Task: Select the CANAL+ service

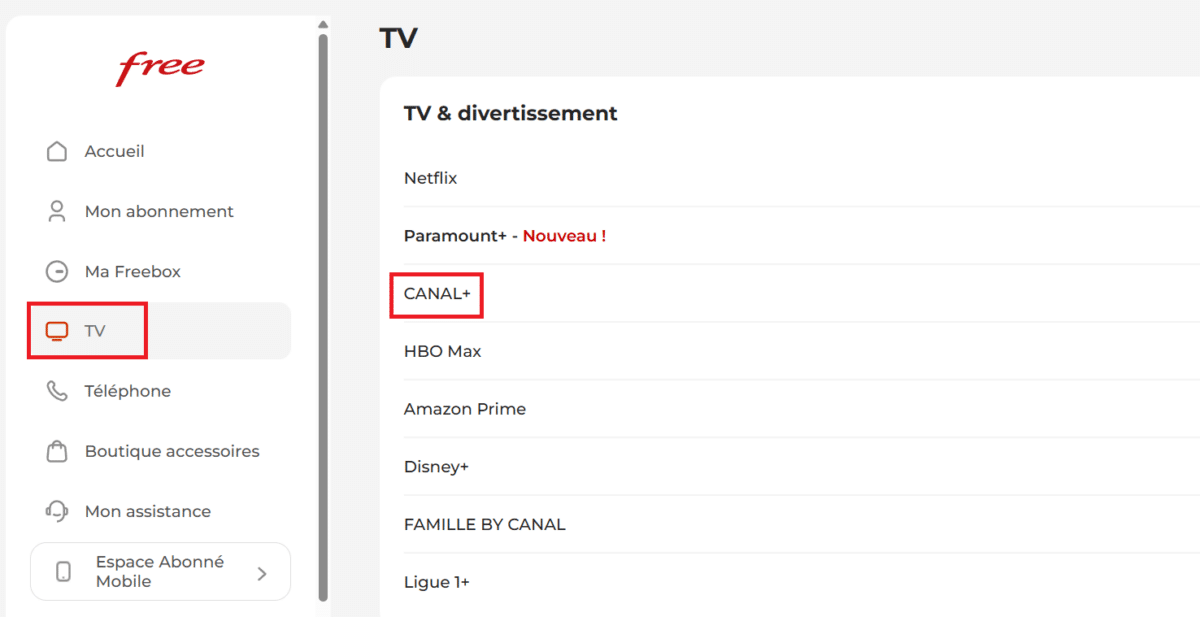Action: (x=435, y=294)
